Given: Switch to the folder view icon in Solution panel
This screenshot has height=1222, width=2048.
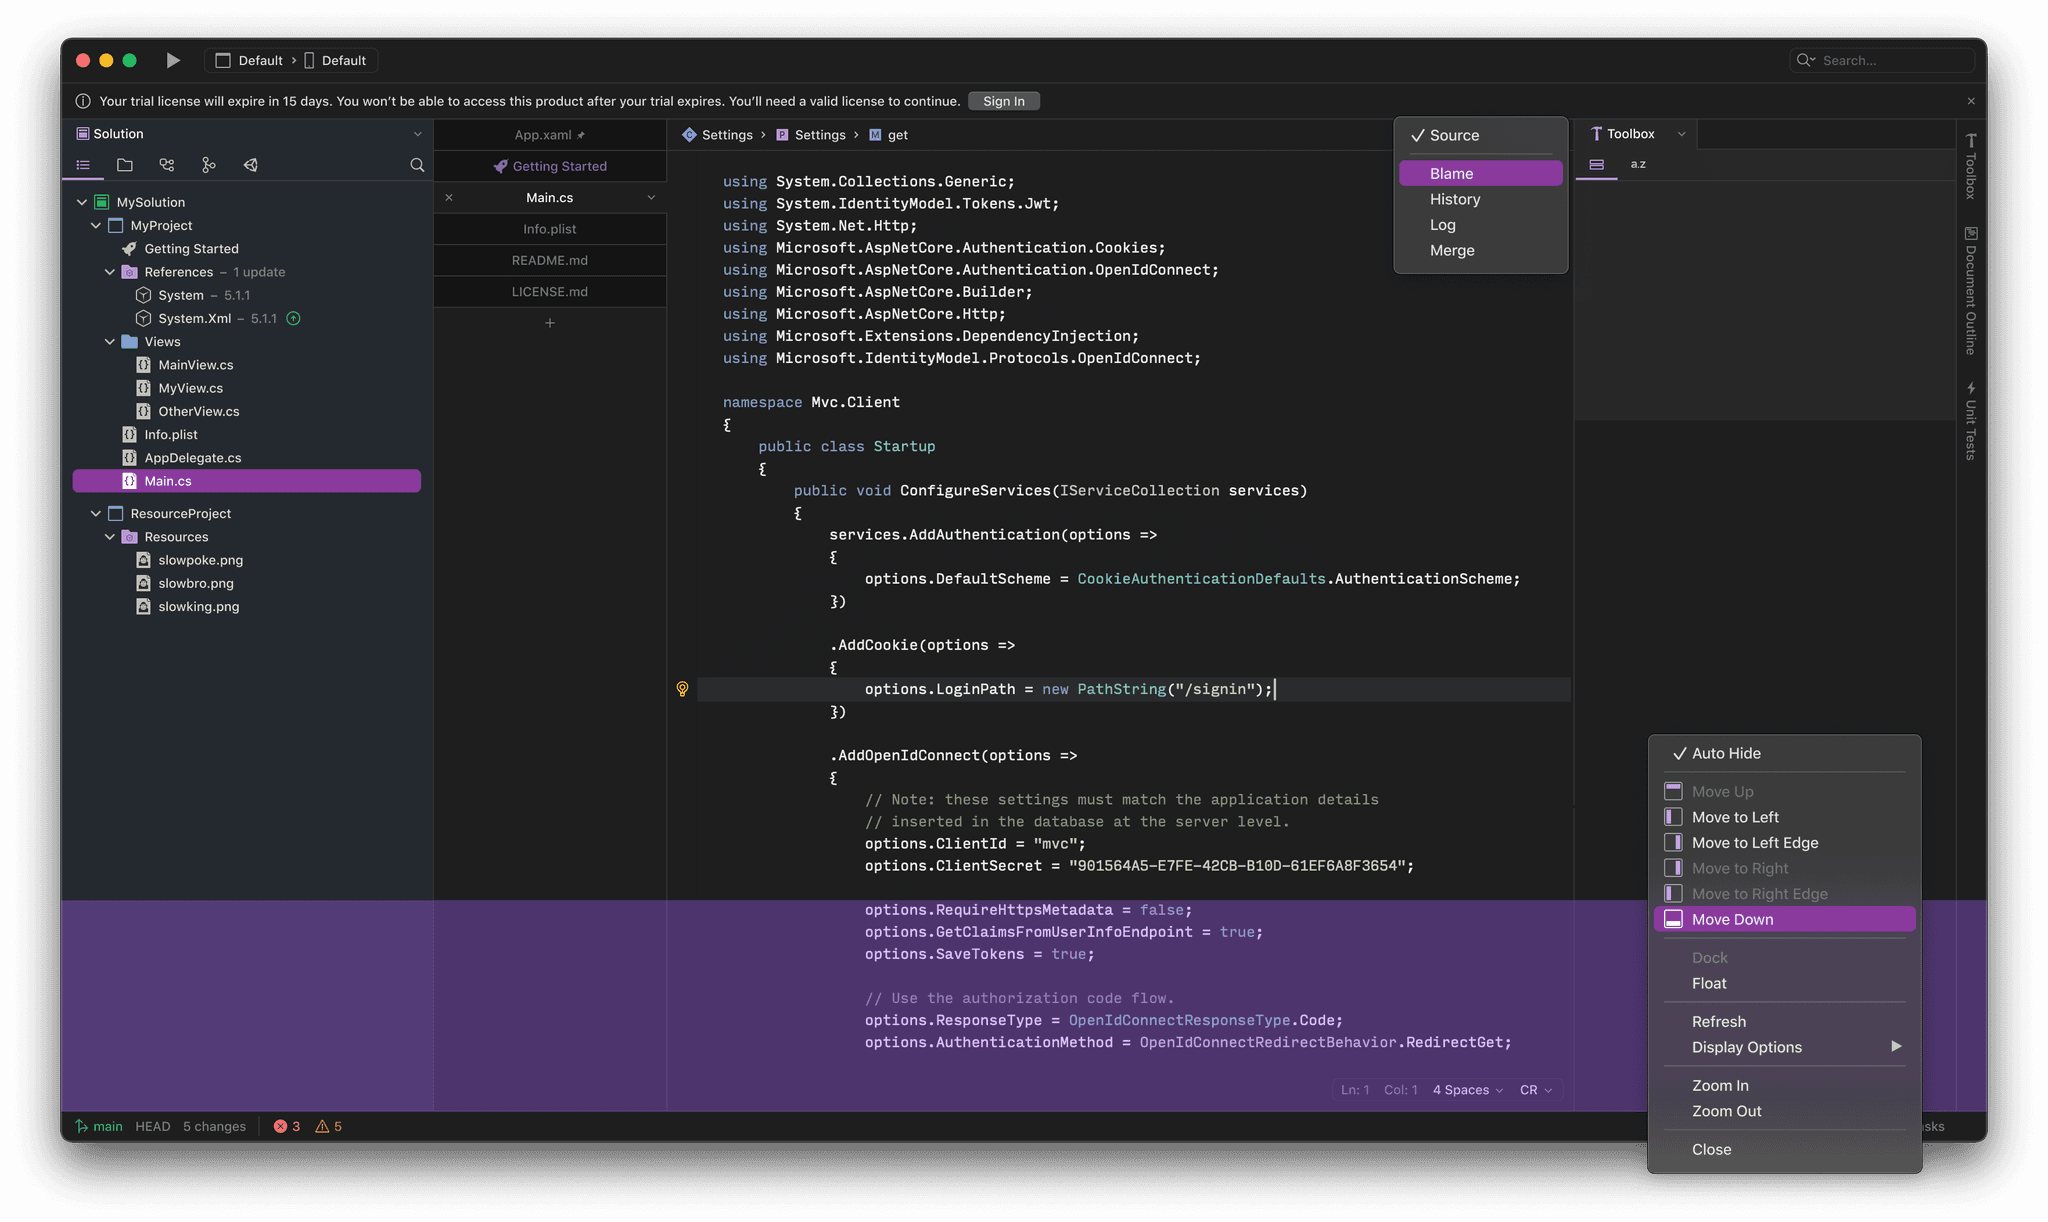Looking at the screenshot, I should (x=125, y=165).
